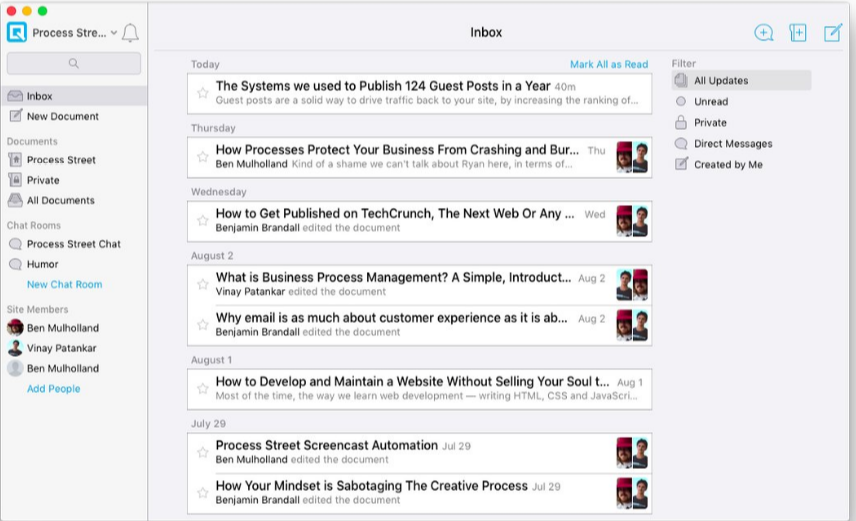This screenshot has width=856, height=521.
Task: Click the Created by Me pencil icon
Action: pos(681,163)
